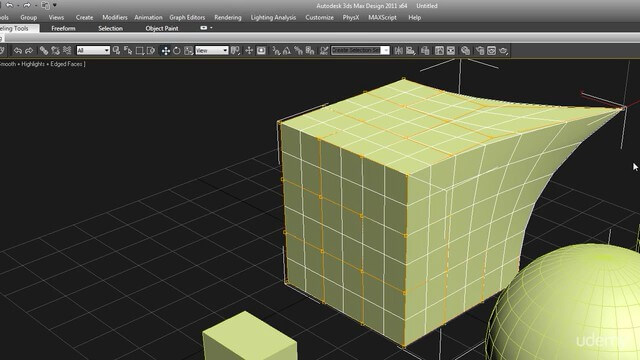
Task: Open Edit Named Selection Sets
Action: click(x=324, y=51)
